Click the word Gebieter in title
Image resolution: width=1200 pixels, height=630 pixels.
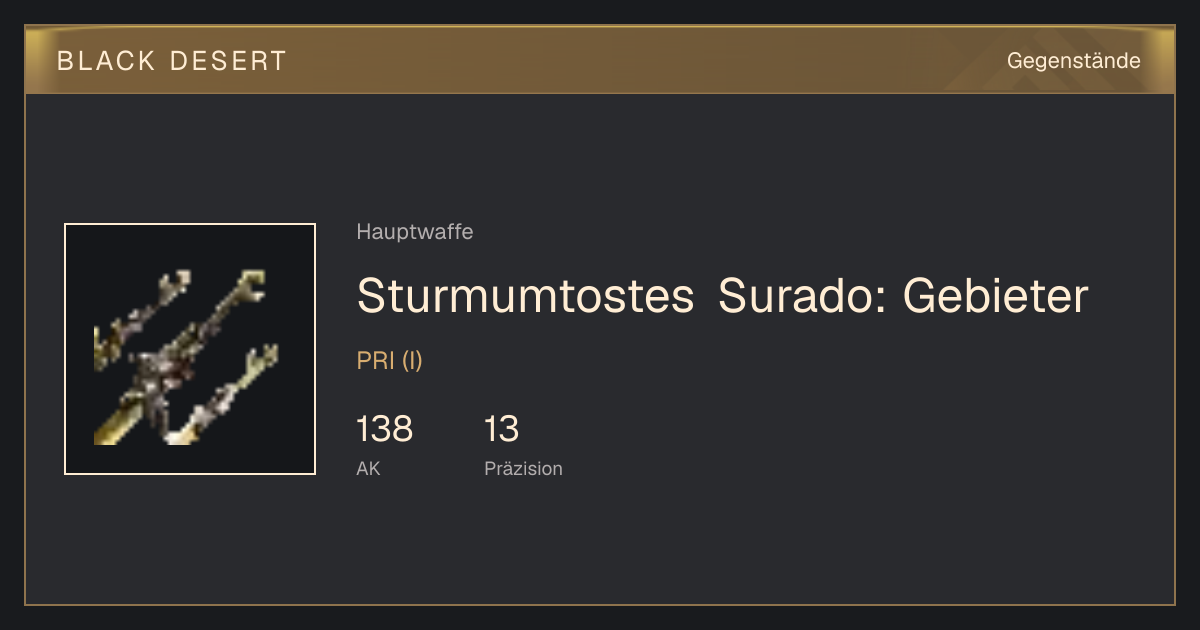pyautogui.click(x=995, y=296)
